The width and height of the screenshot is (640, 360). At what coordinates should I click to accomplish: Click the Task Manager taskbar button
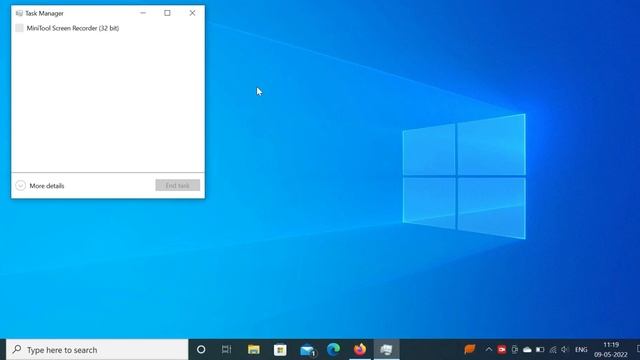click(386, 350)
